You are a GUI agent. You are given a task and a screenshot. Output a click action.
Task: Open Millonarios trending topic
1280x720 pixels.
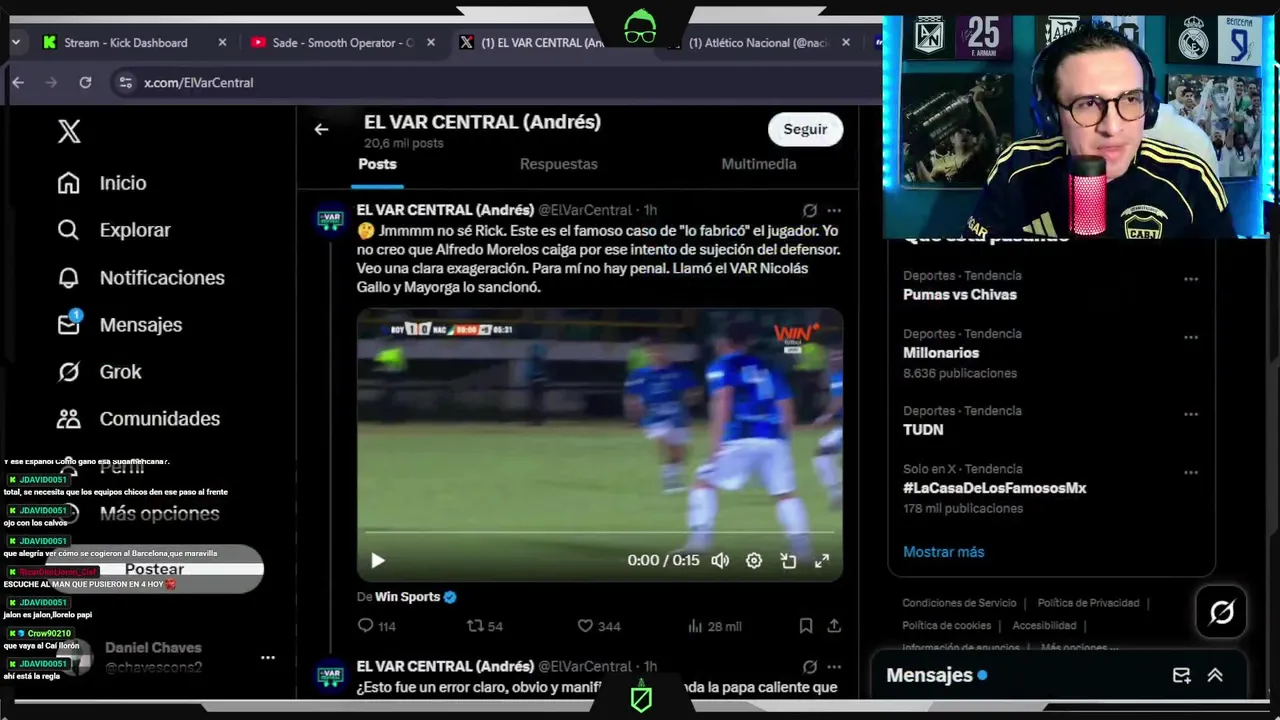coord(941,353)
